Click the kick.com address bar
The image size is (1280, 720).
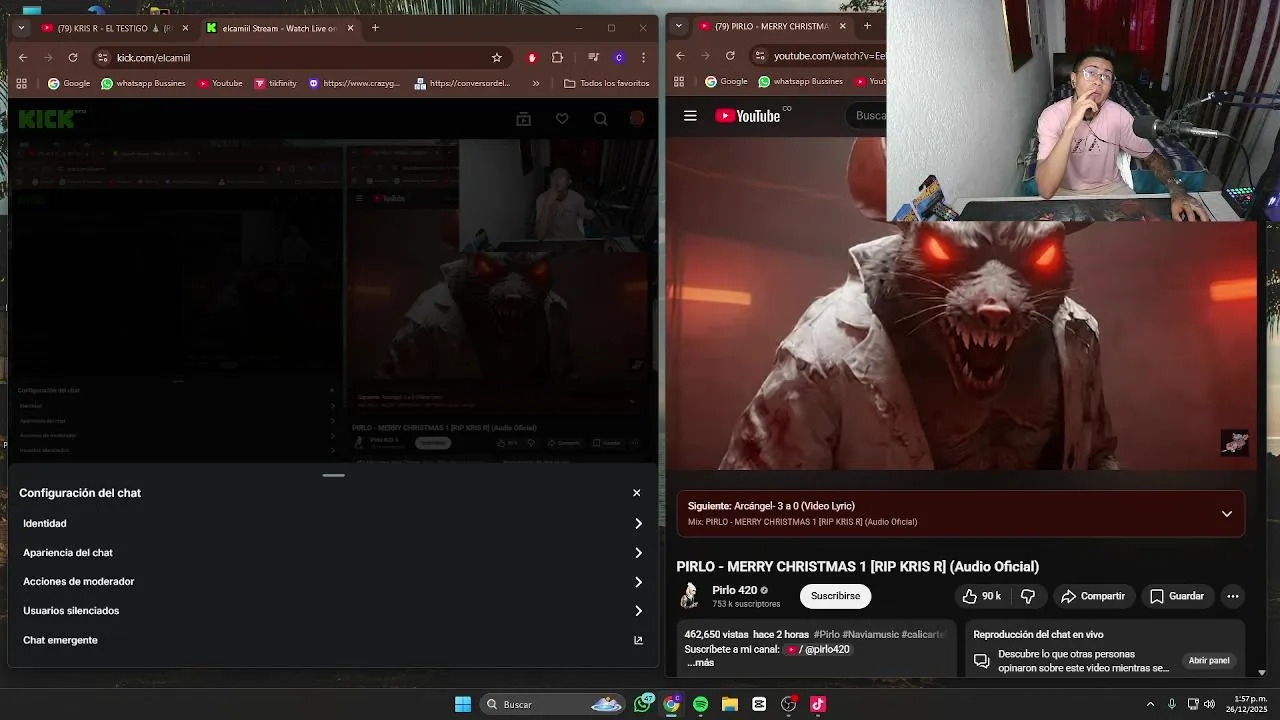(x=300, y=58)
